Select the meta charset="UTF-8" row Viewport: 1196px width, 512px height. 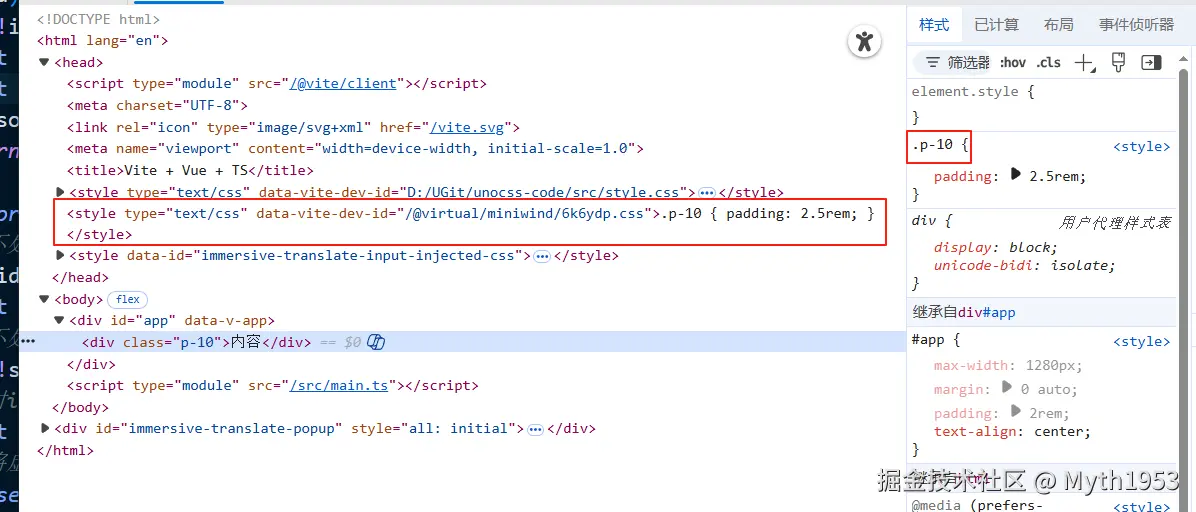(157, 105)
